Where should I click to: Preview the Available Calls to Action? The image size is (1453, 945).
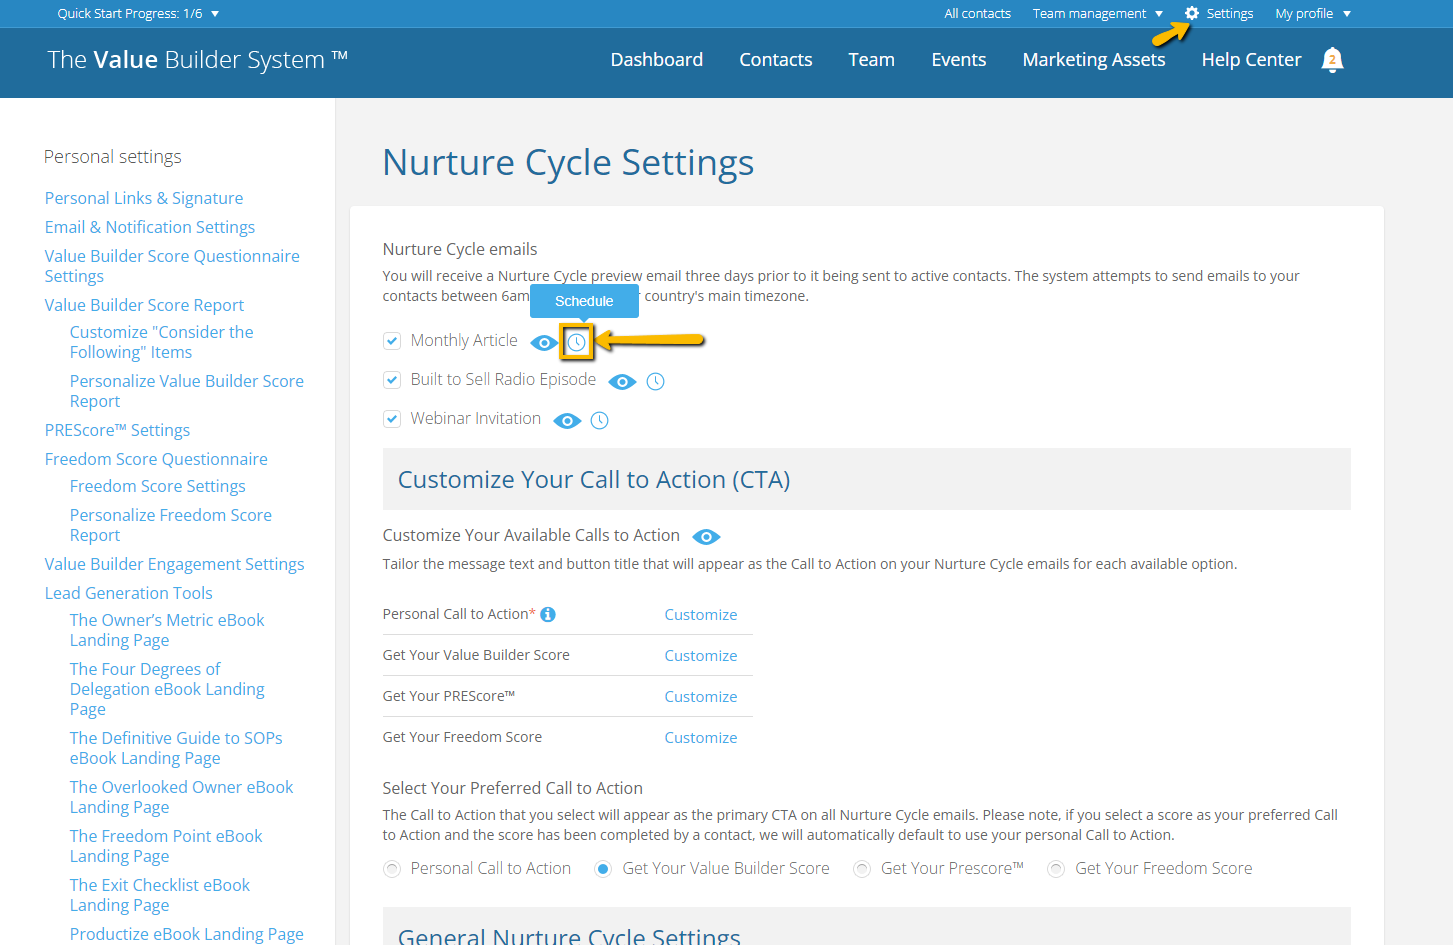pyautogui.click(x=706, y=536)
